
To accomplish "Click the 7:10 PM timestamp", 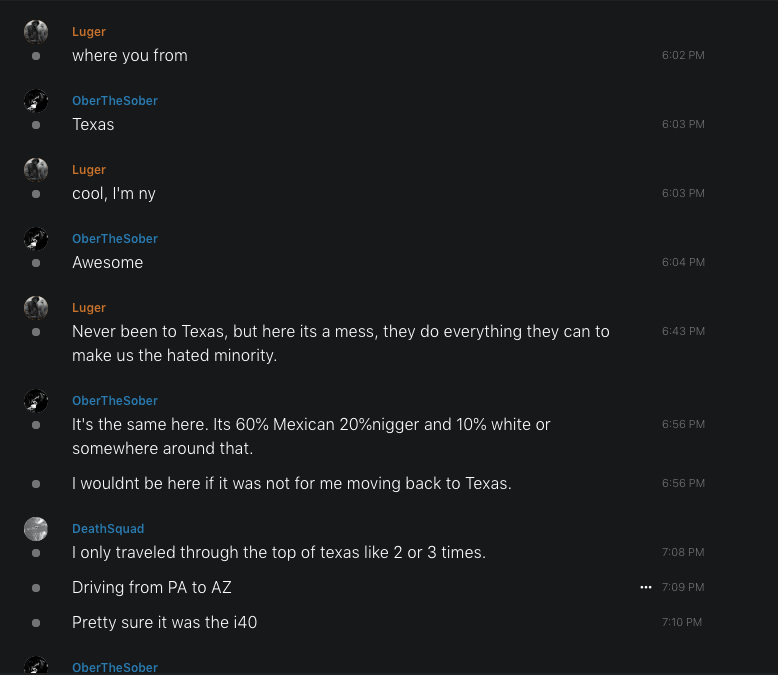I will [682, 622].
